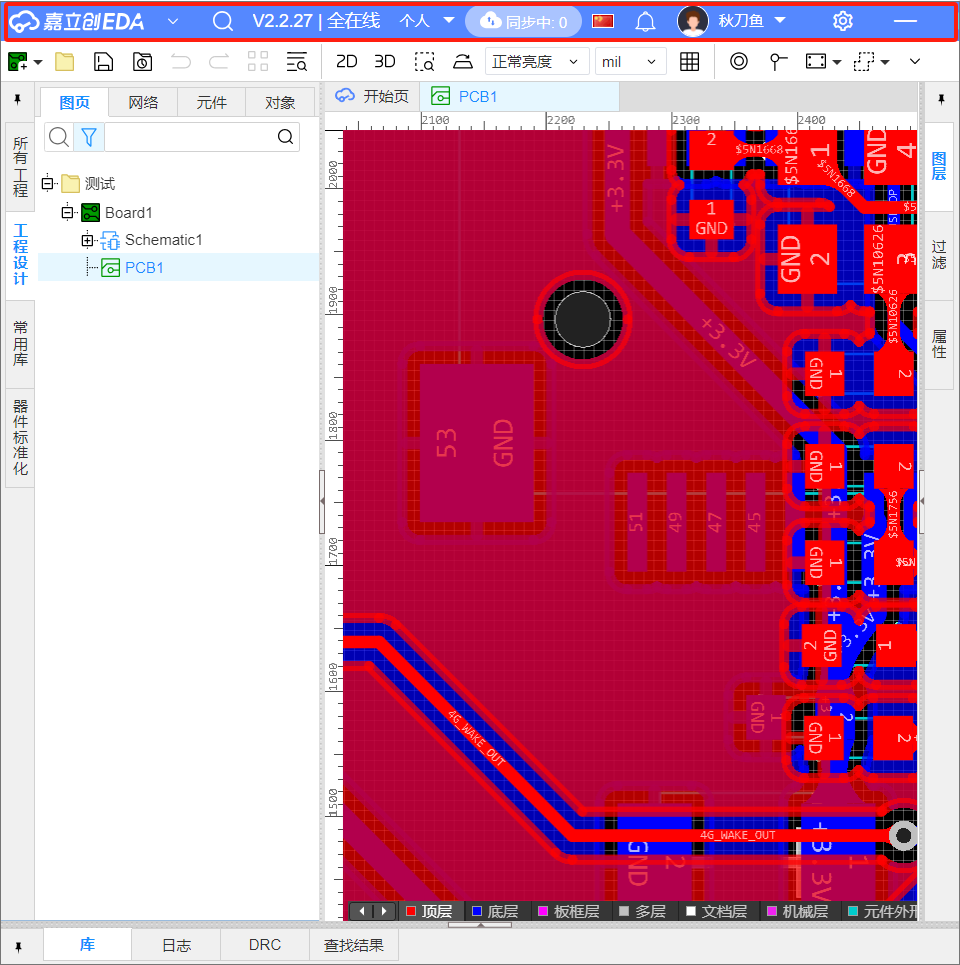This screenshot has width=960, height=965.
Task: Click the save file icon
Action: point(103,62)
